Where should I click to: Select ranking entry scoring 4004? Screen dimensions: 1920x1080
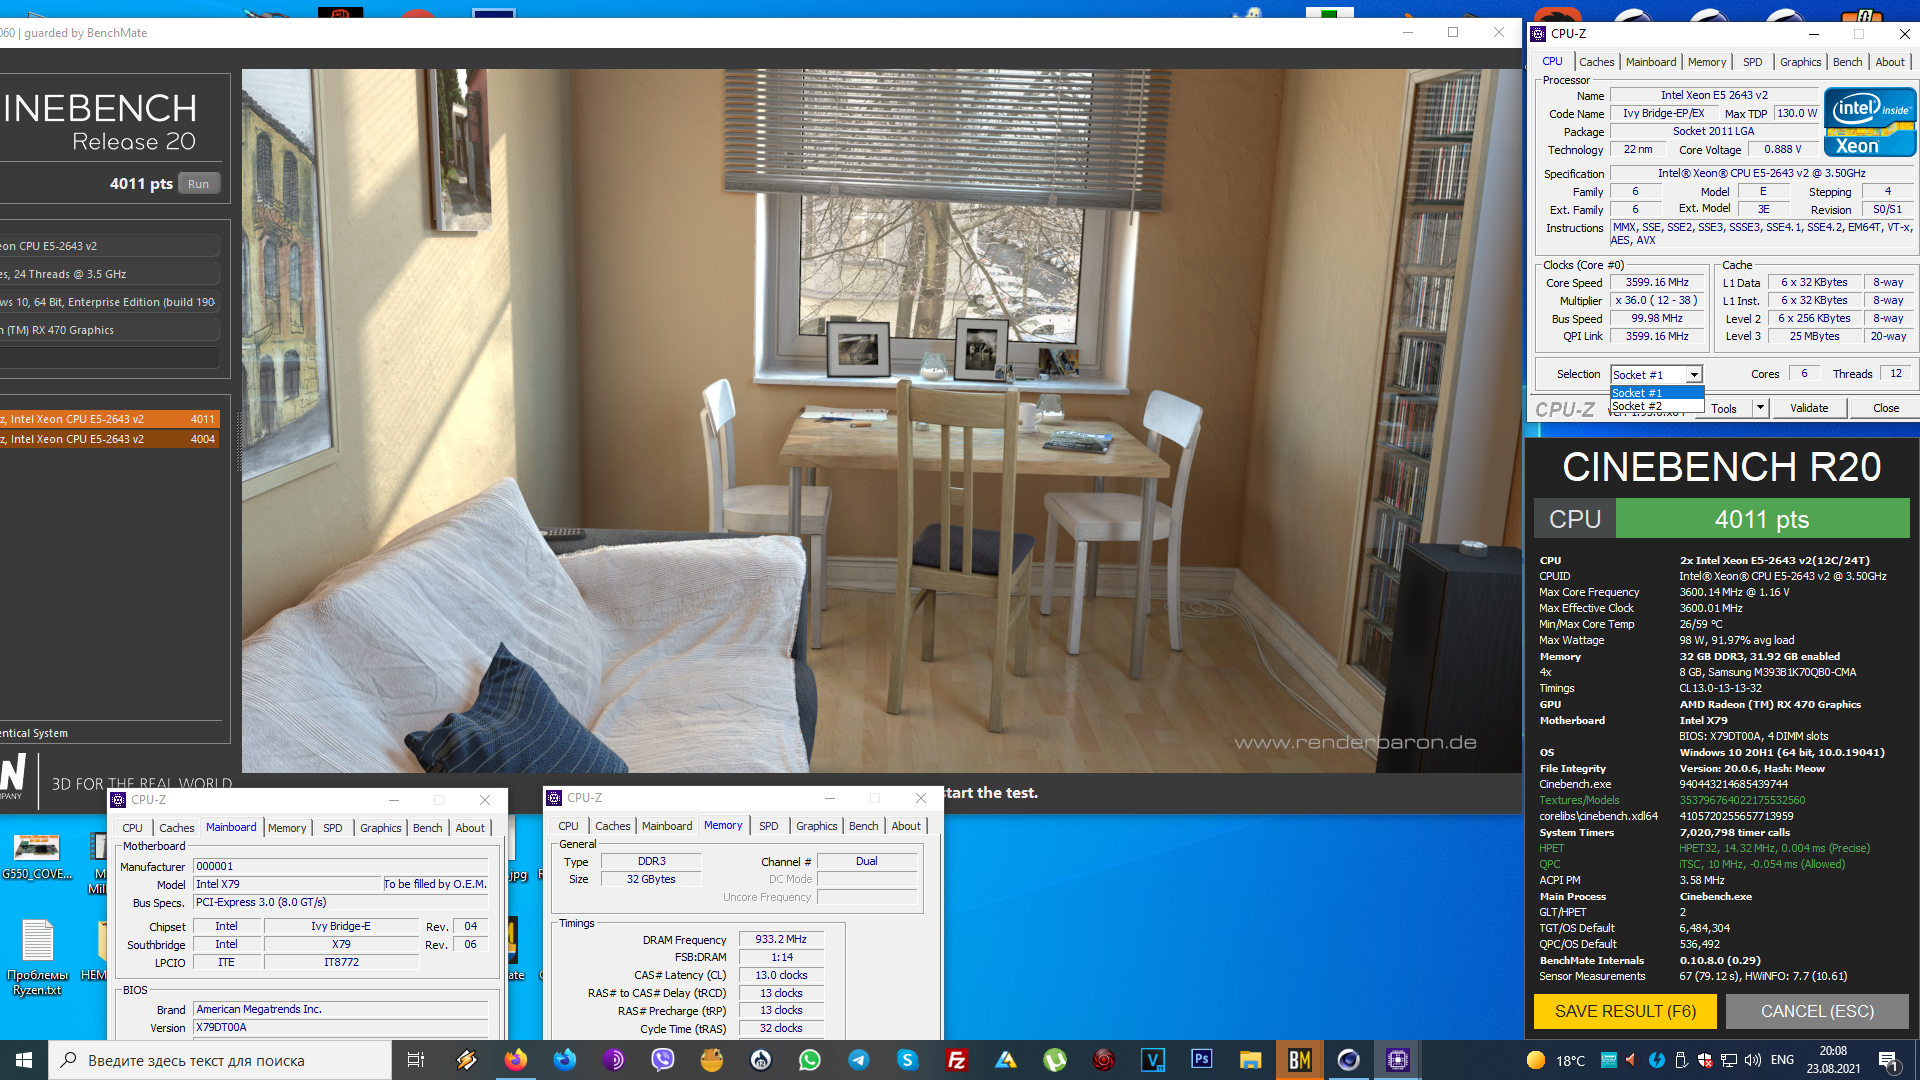(108, 439)
